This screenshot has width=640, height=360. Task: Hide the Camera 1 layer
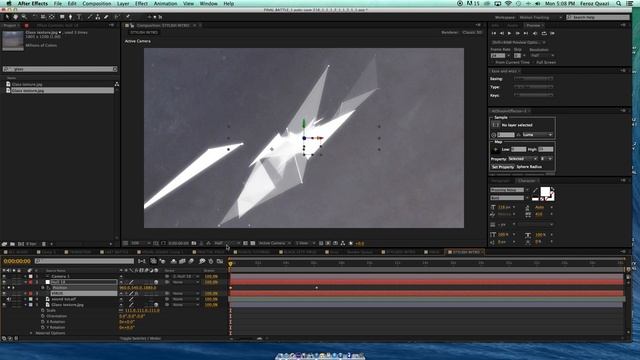[4, 276]
